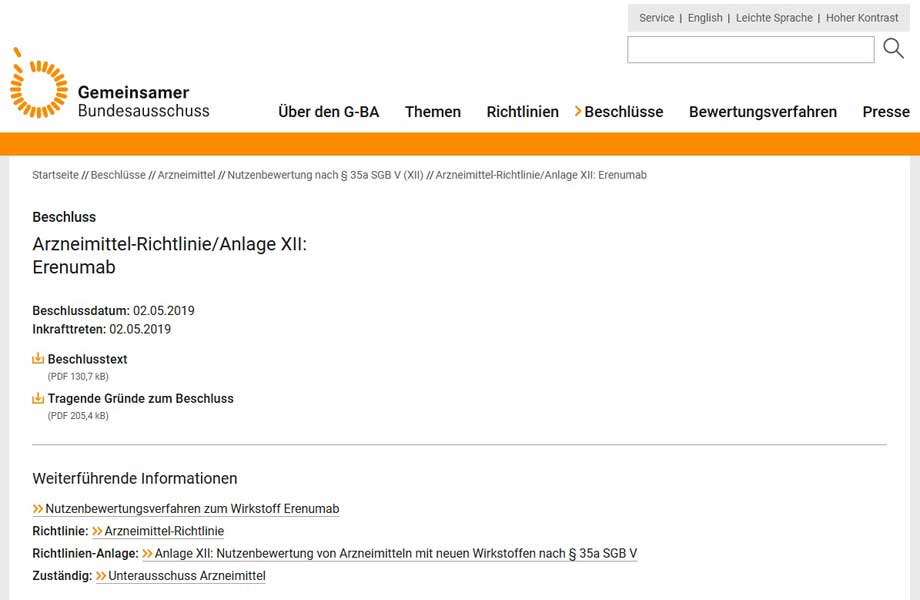920x600 pixels.
Task: Open the Bewertungsverfahren menu
Action: [x=762, y=112]
